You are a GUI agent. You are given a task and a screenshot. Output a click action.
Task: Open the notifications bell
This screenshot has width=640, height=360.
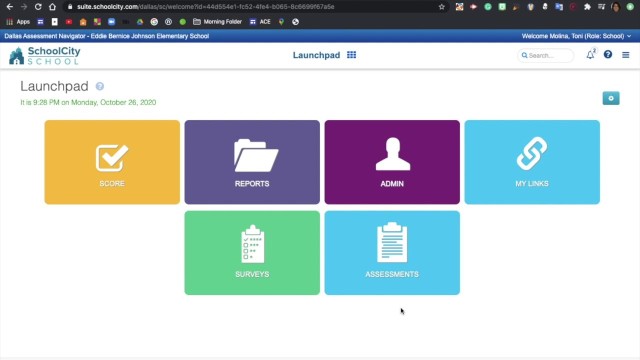pos(590,55)
